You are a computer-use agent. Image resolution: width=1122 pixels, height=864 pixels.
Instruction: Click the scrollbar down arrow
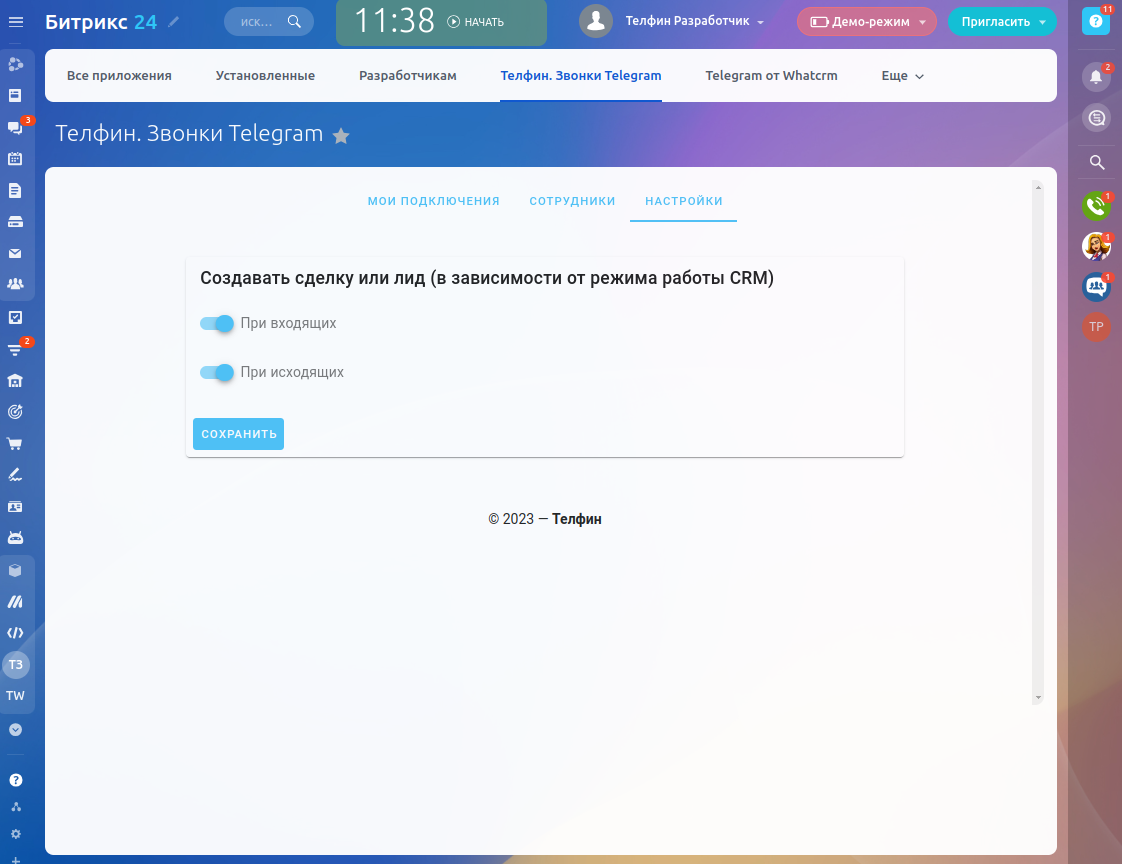point(1038,697)
